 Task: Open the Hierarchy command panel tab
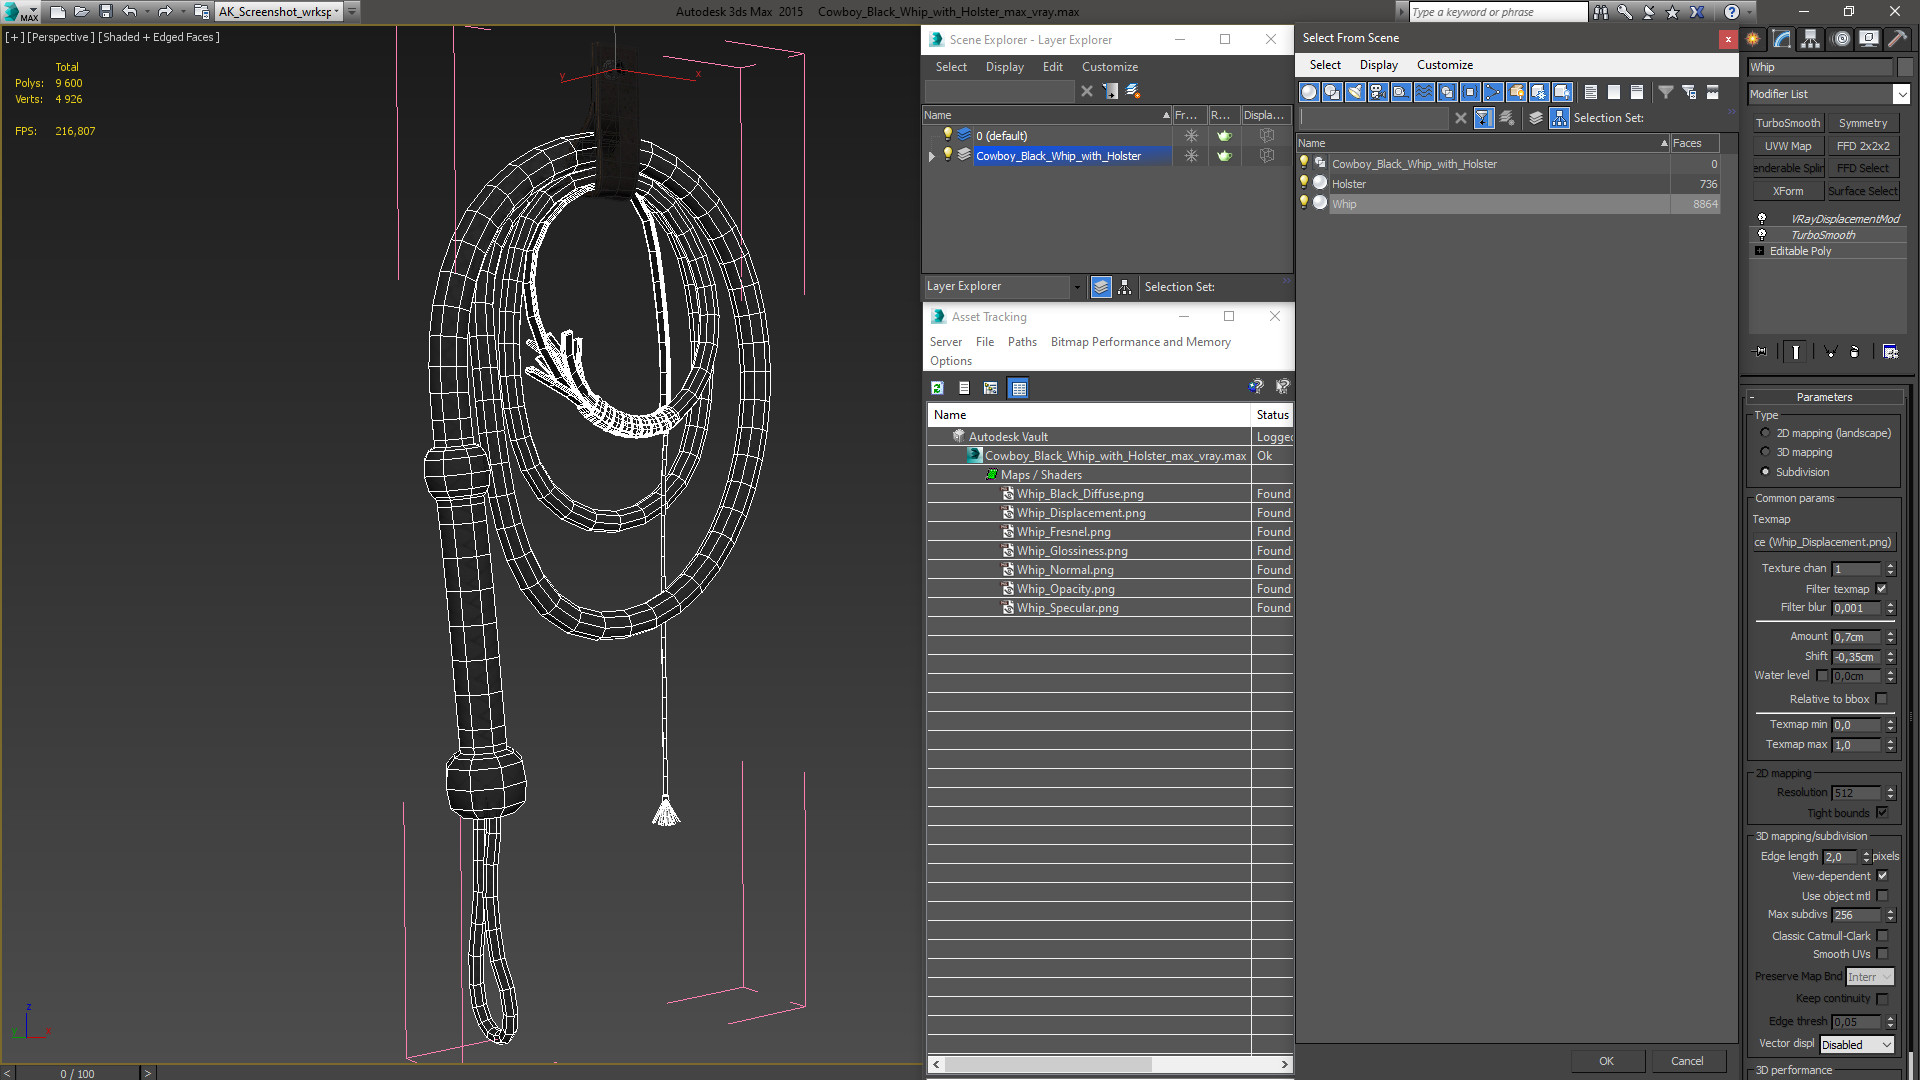pos(1811,39)
